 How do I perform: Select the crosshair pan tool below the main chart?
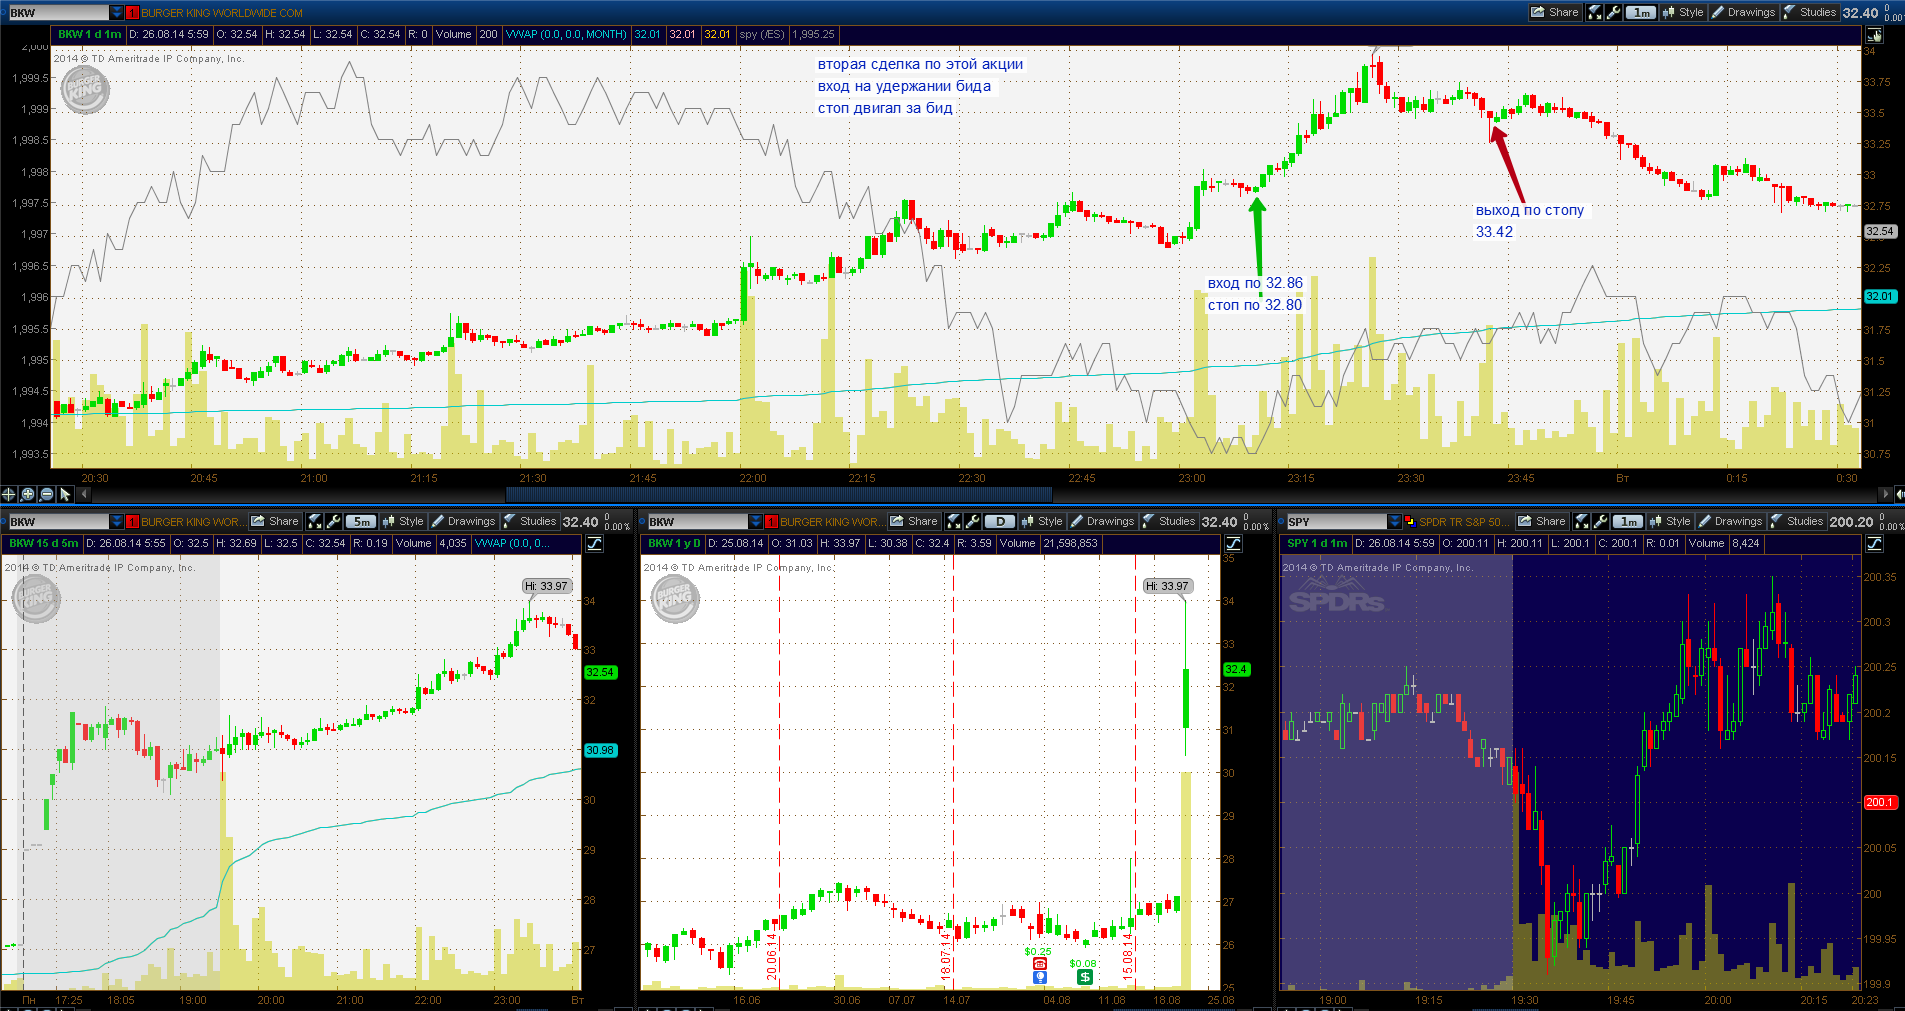(x=9, y=494)
